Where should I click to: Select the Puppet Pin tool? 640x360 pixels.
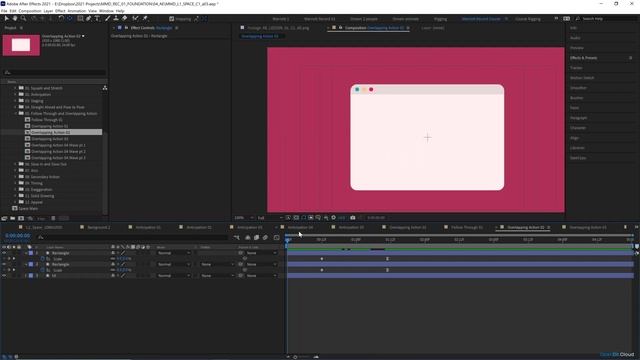145,18
